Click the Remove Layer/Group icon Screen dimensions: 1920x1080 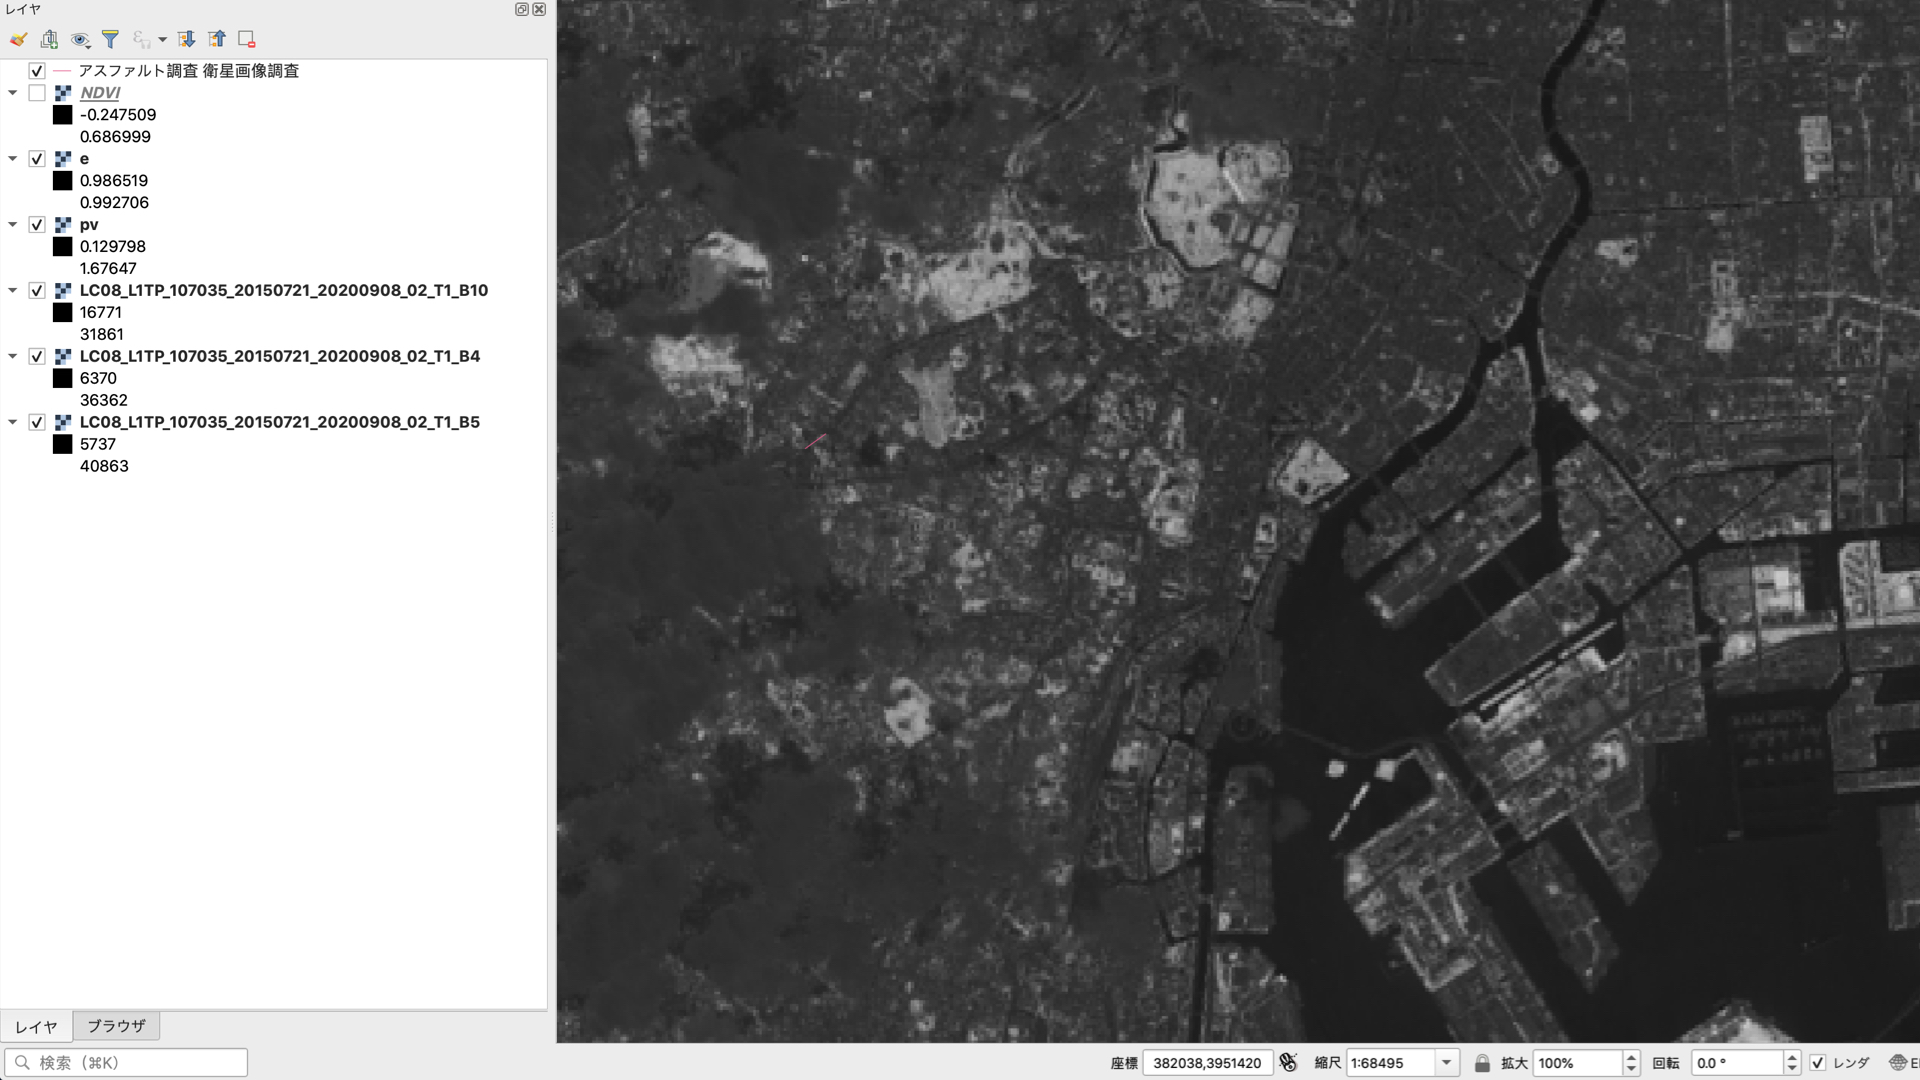(246, 39)
